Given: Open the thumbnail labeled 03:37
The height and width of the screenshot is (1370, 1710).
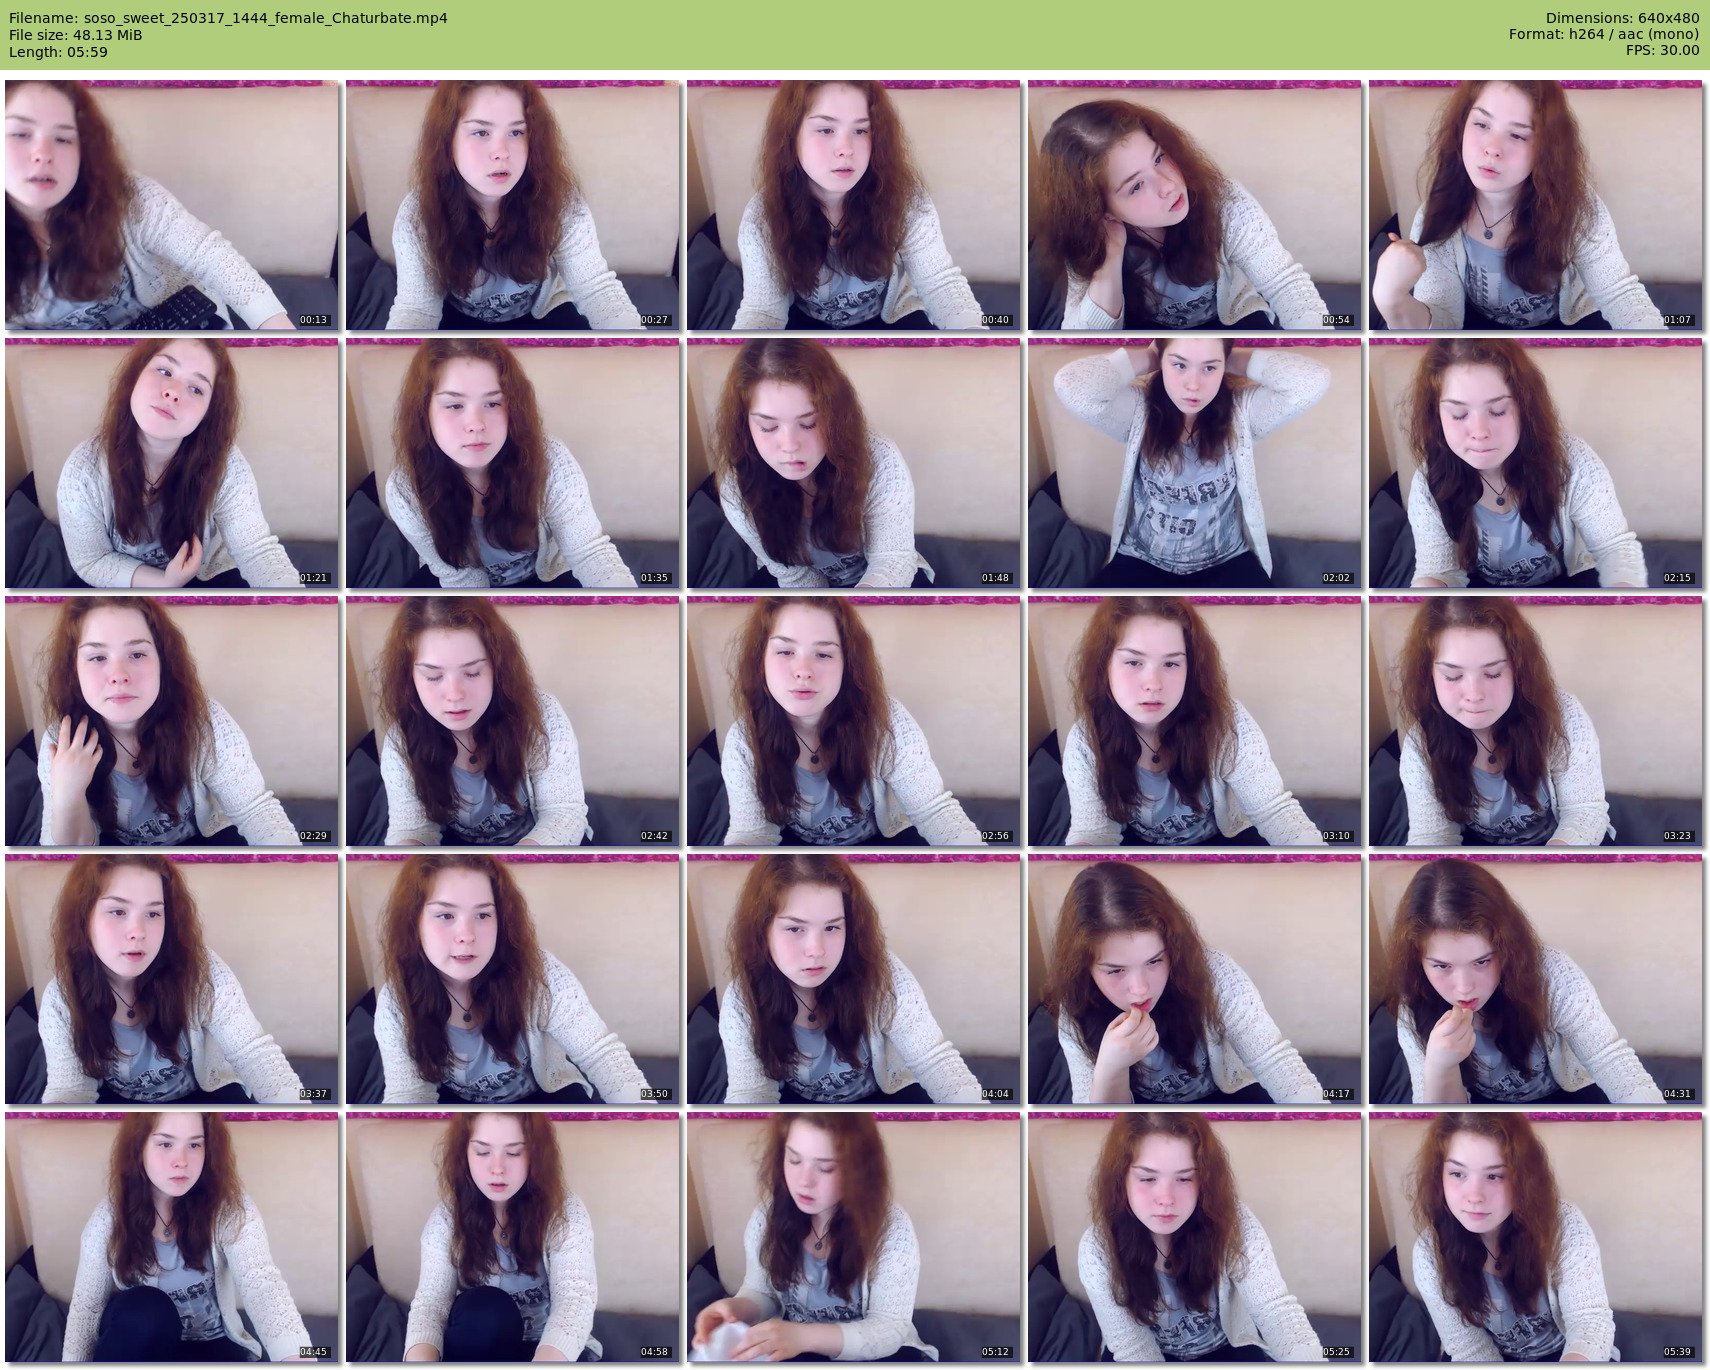Looking at the screenshot, I should [x=172, y=979].
